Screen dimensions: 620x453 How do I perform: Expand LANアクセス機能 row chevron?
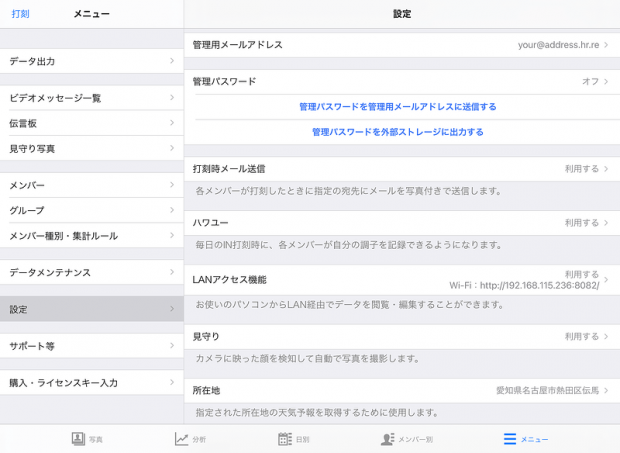point(605,279)
